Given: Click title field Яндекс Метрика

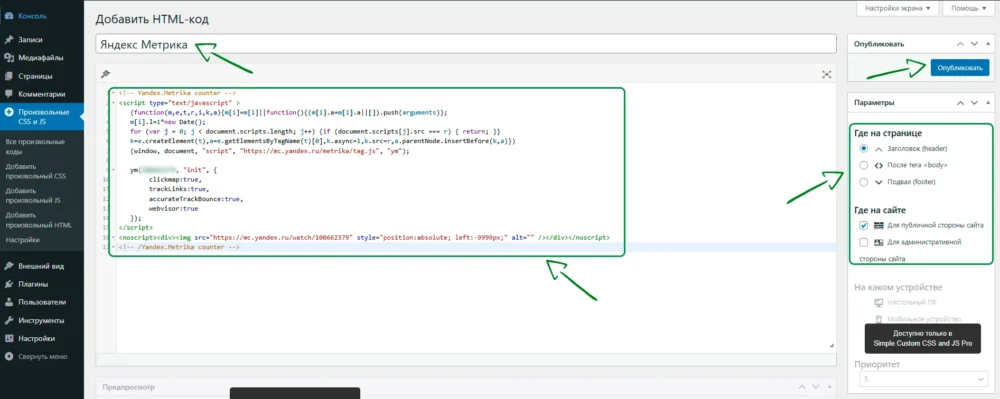Looking at the screenshot, I should click(x=466, y=44).
